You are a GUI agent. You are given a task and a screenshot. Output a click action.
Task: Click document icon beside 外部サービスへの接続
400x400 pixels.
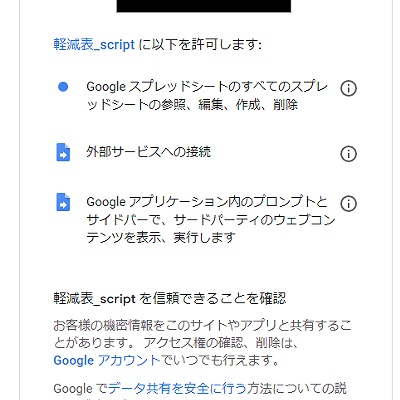pyautogui.click(x=63, y=152)
